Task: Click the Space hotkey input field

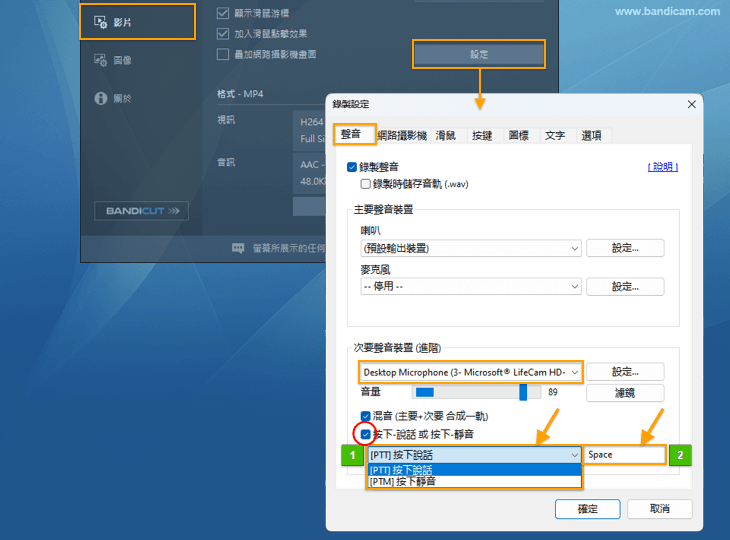Action: [625, 455]
